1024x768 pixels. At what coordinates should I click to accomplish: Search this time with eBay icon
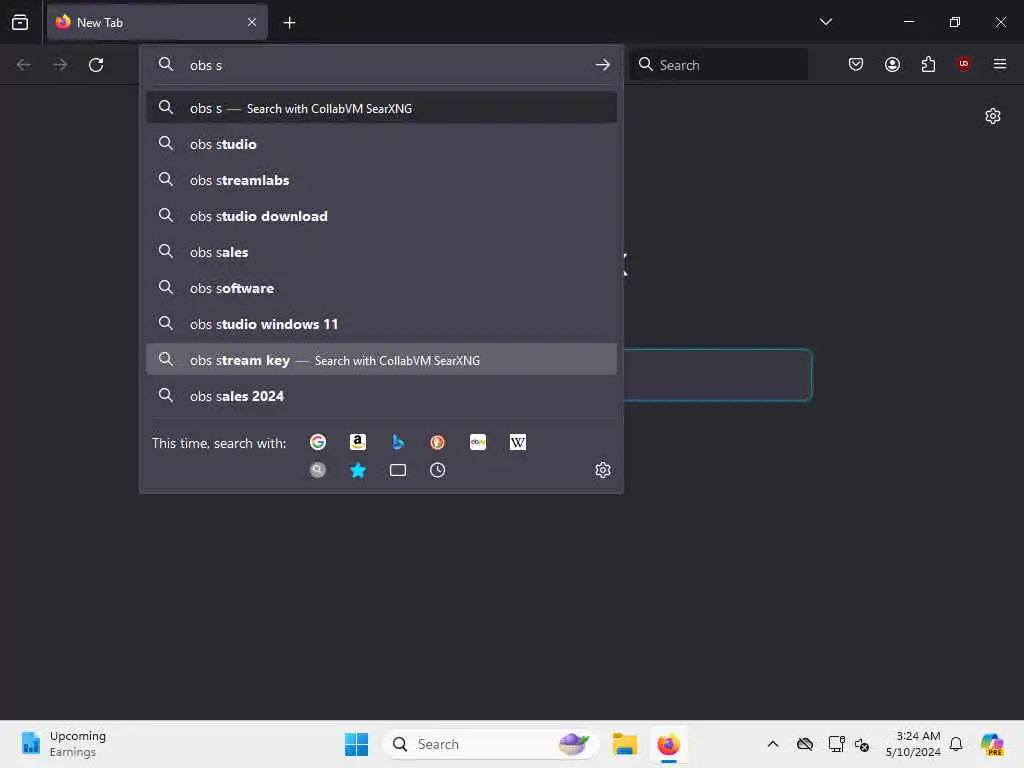pos(477,442)
